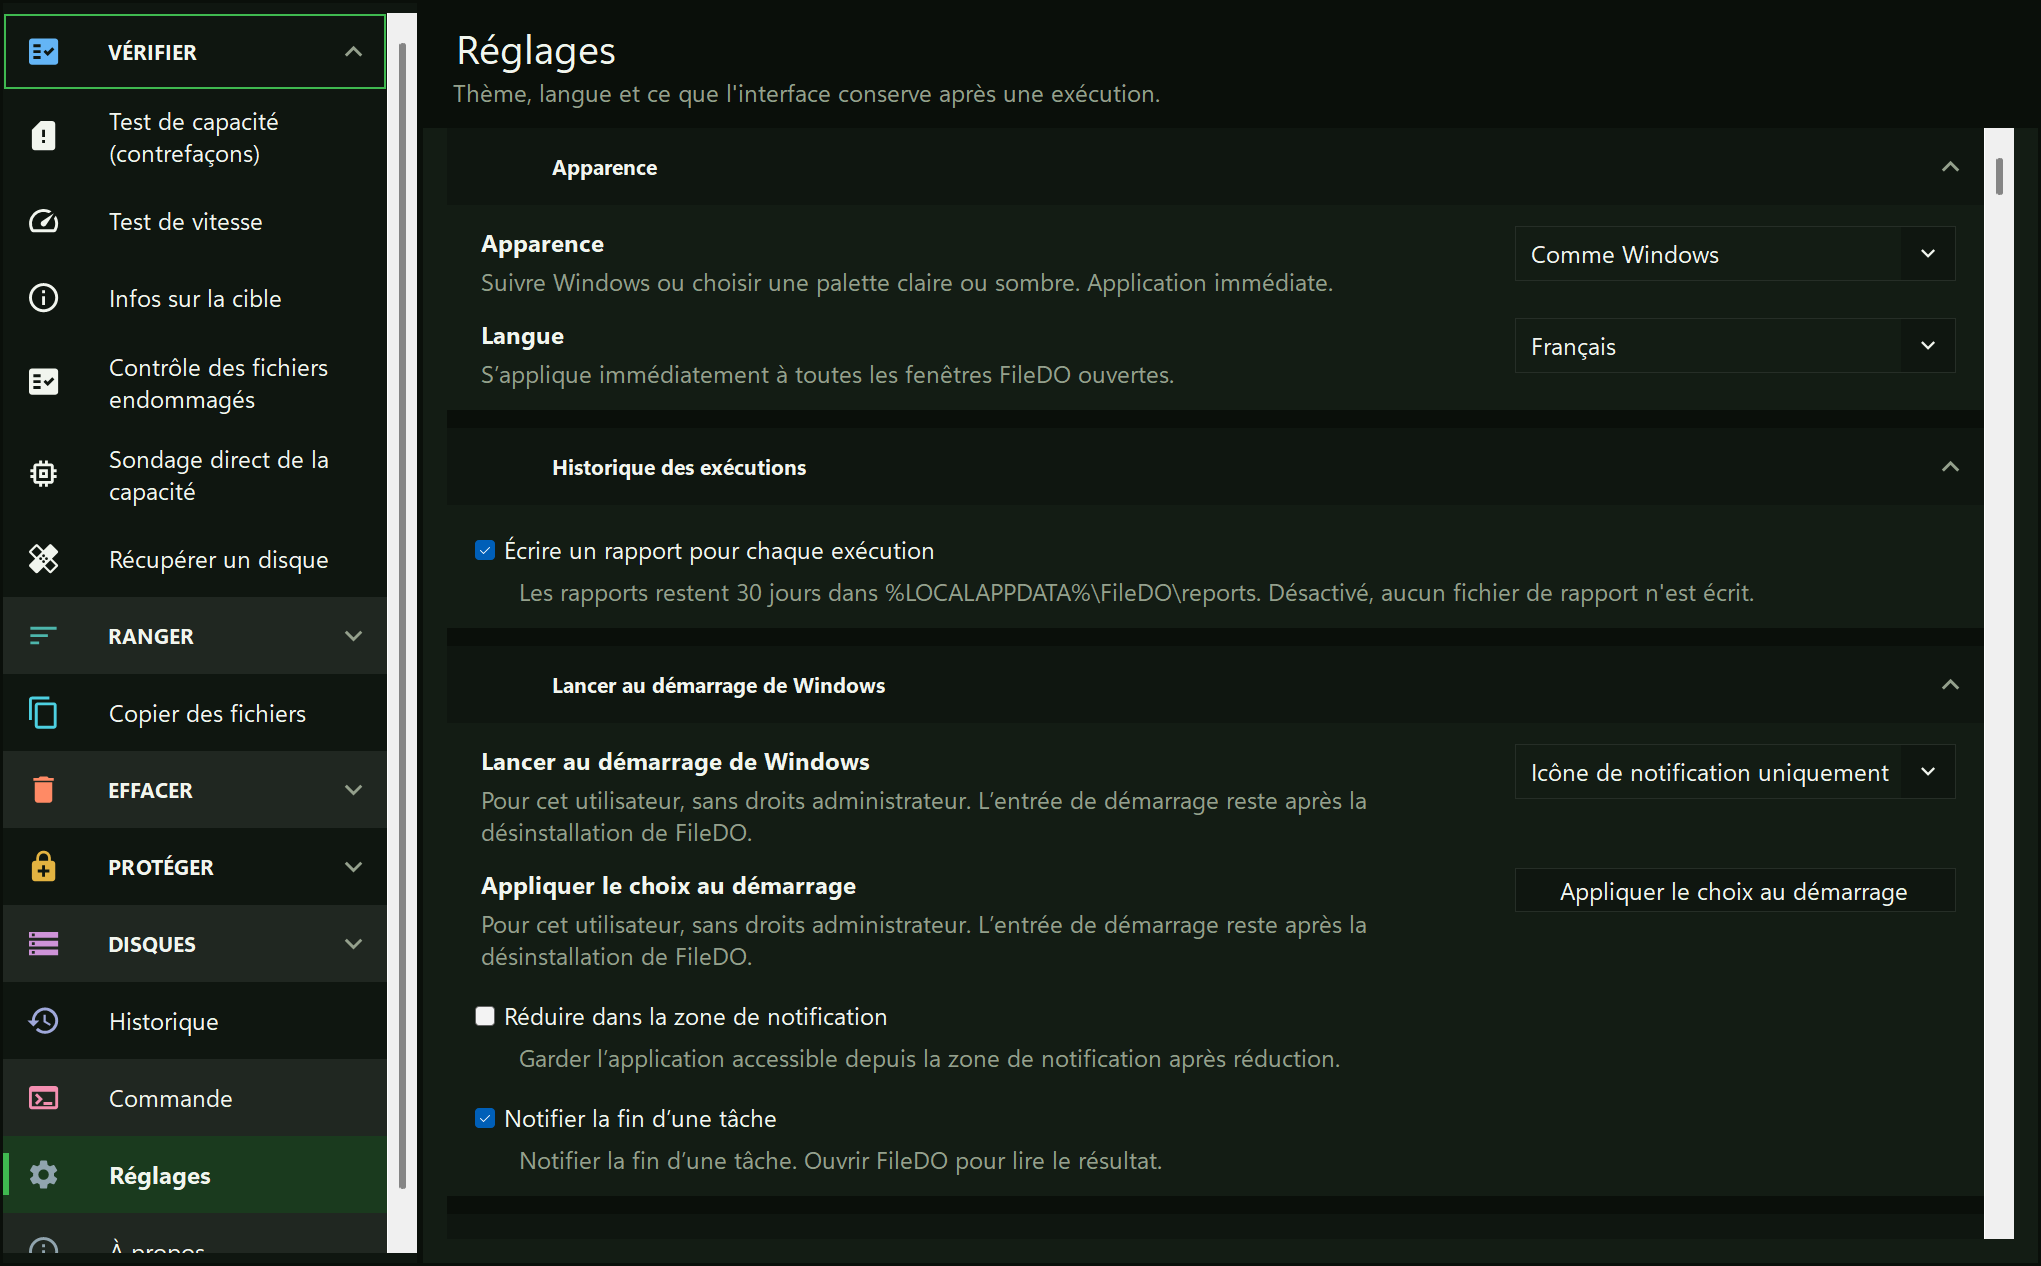Open the Commande page

195,1098
